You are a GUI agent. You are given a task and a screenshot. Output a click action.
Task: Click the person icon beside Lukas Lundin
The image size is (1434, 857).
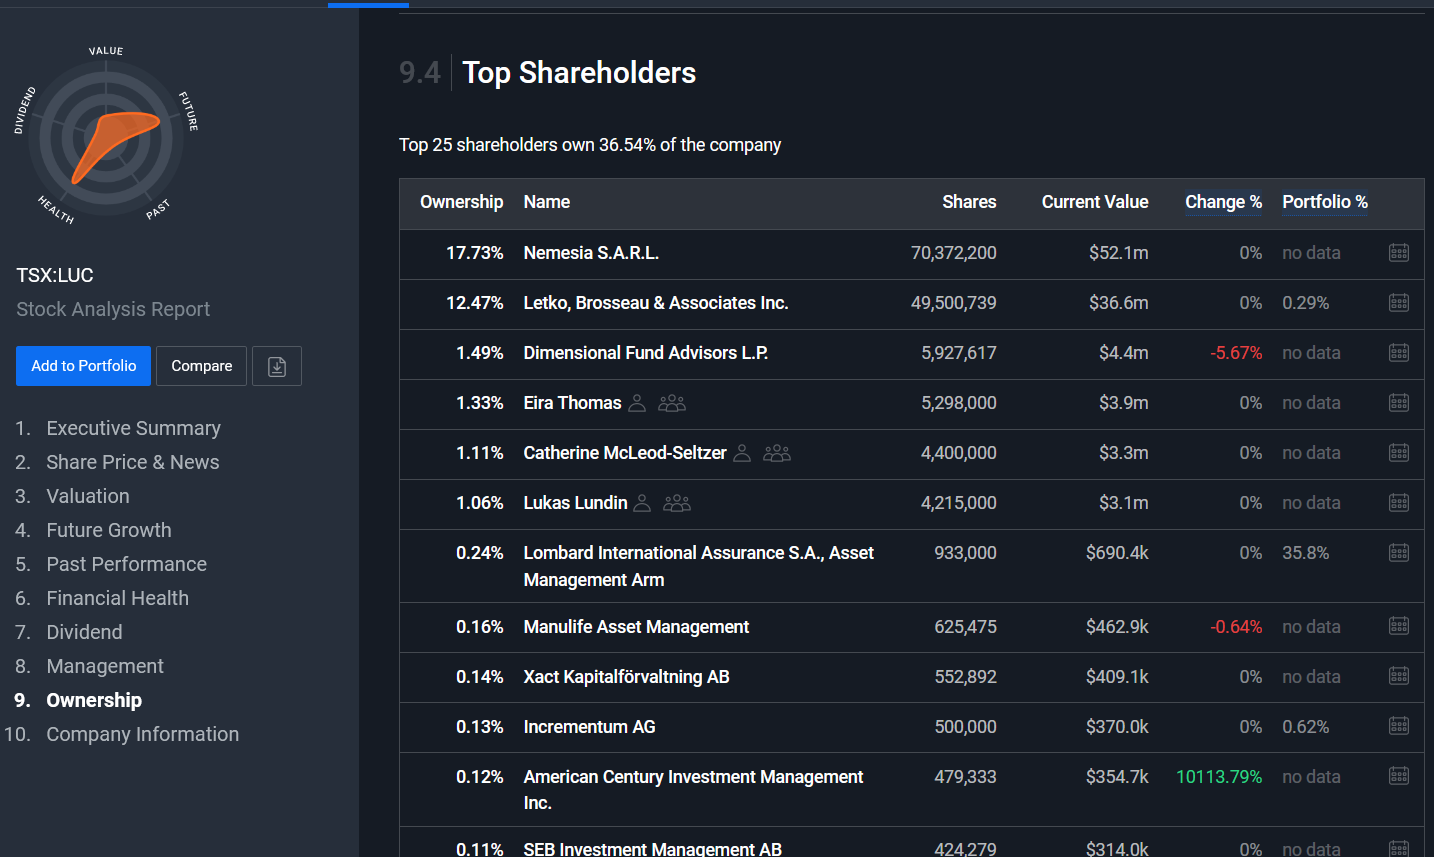pos(643,503)
